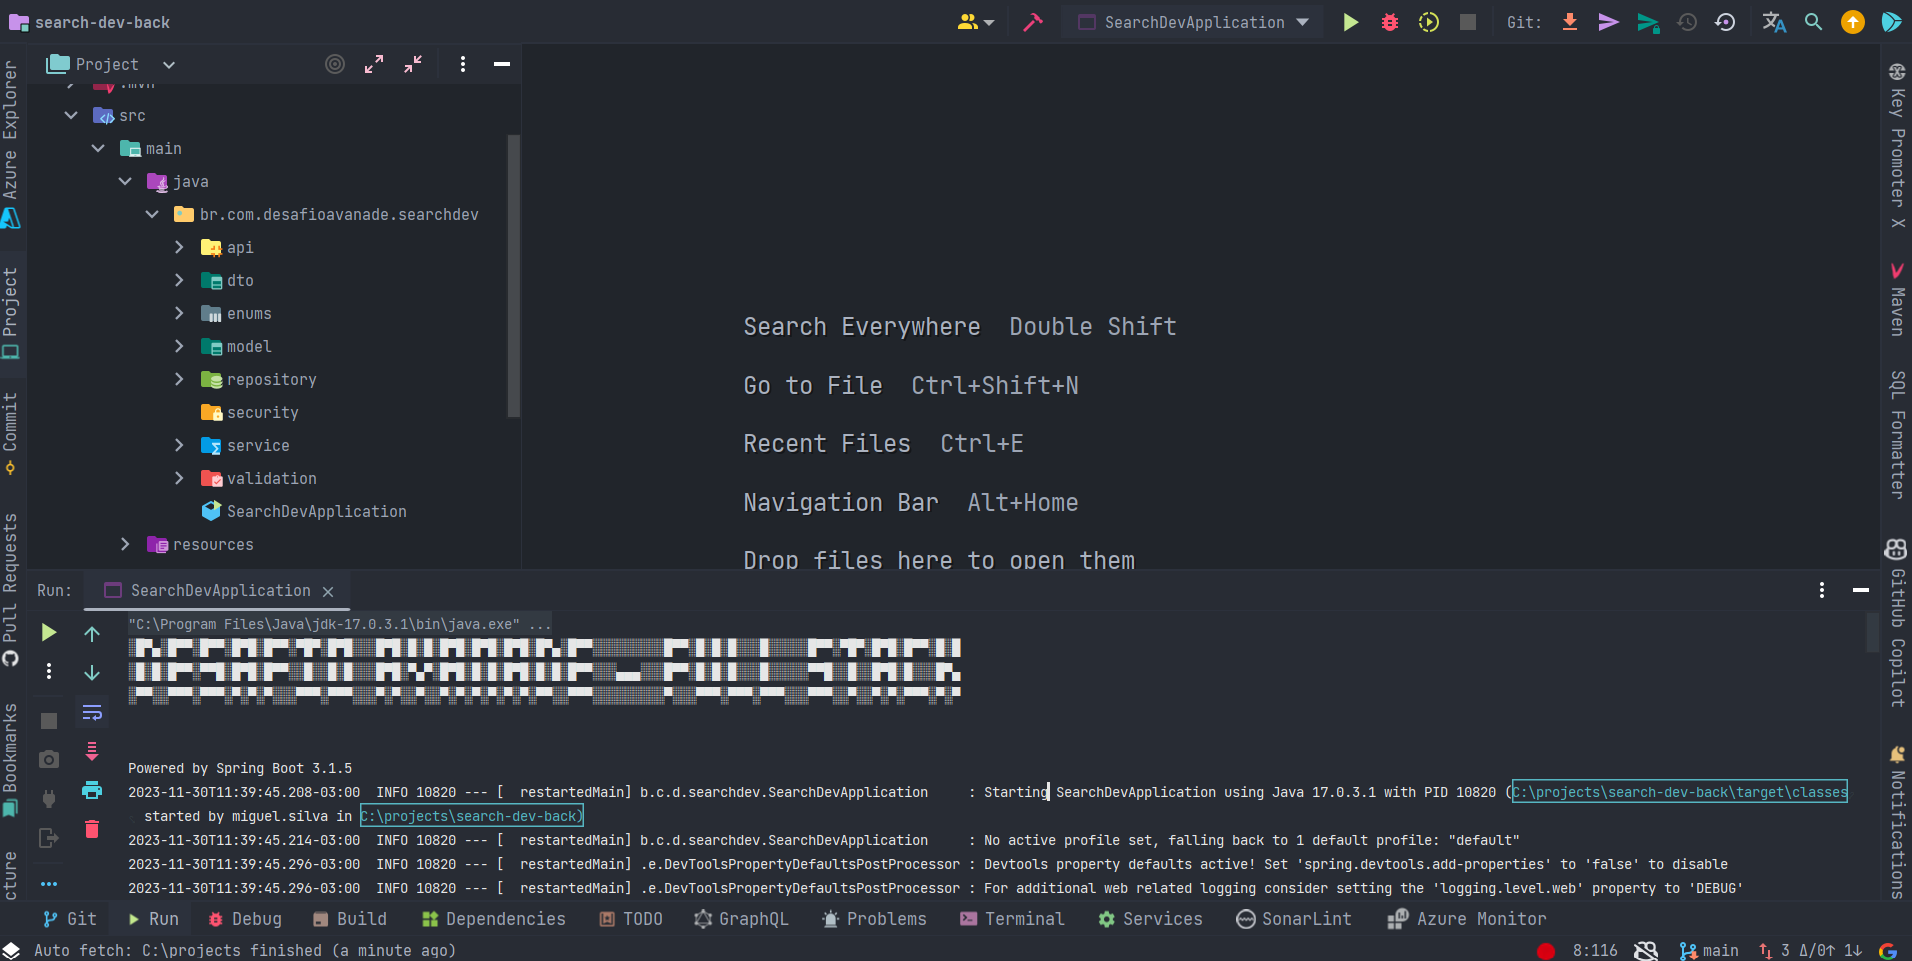Open the Problems tool window

(874, 919)
